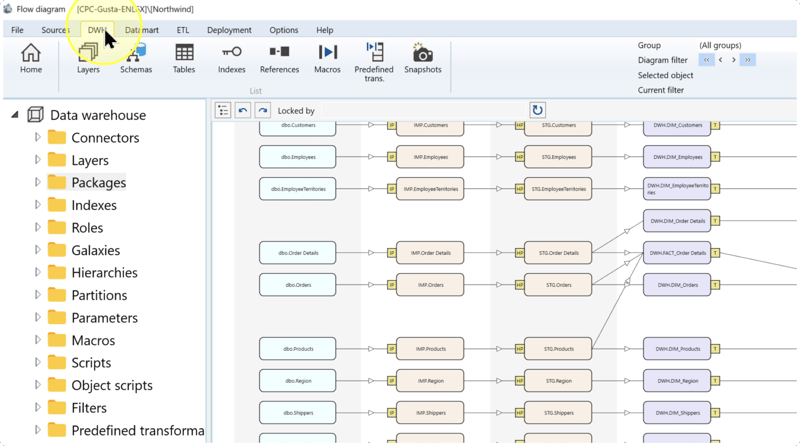Open the Options tab
The image size is (800, 446).
click(x=284, y=30)
